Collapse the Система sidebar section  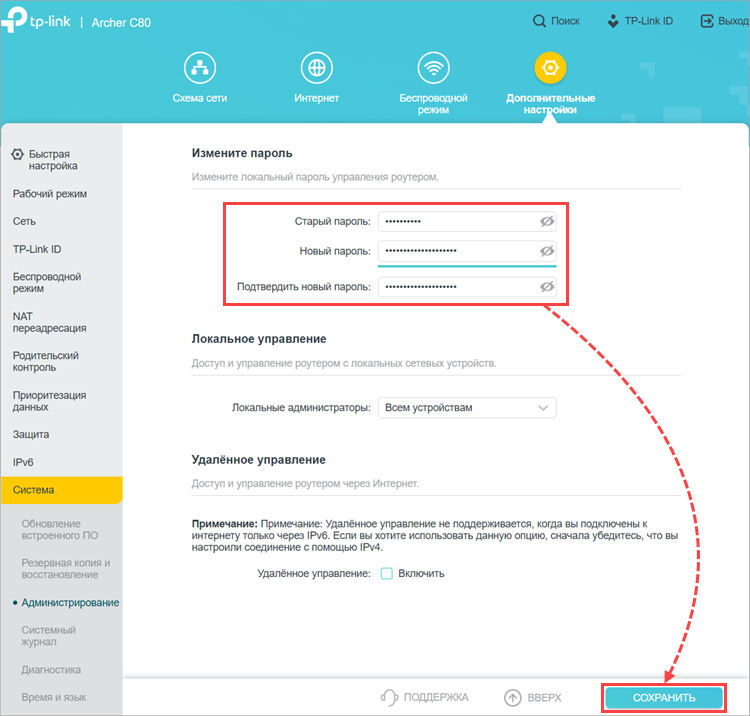pyautogui.click(x=62, y=490)
